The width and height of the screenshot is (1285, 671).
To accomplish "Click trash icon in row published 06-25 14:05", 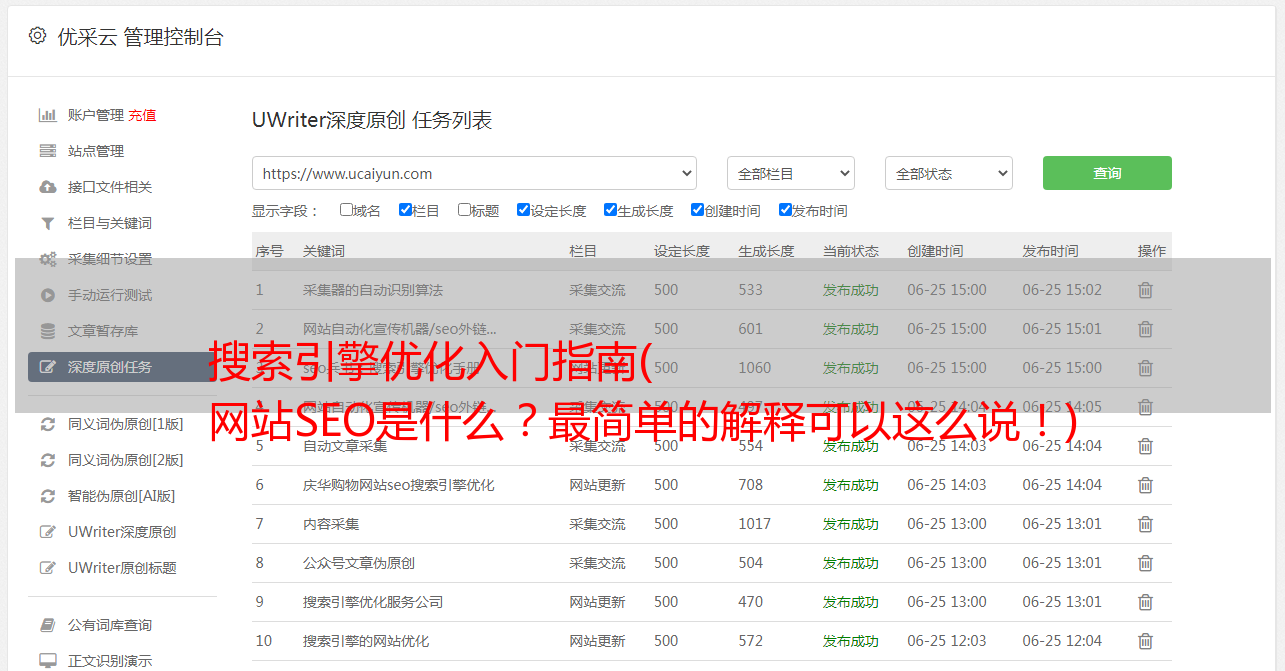I will [x=1145, y=407].
